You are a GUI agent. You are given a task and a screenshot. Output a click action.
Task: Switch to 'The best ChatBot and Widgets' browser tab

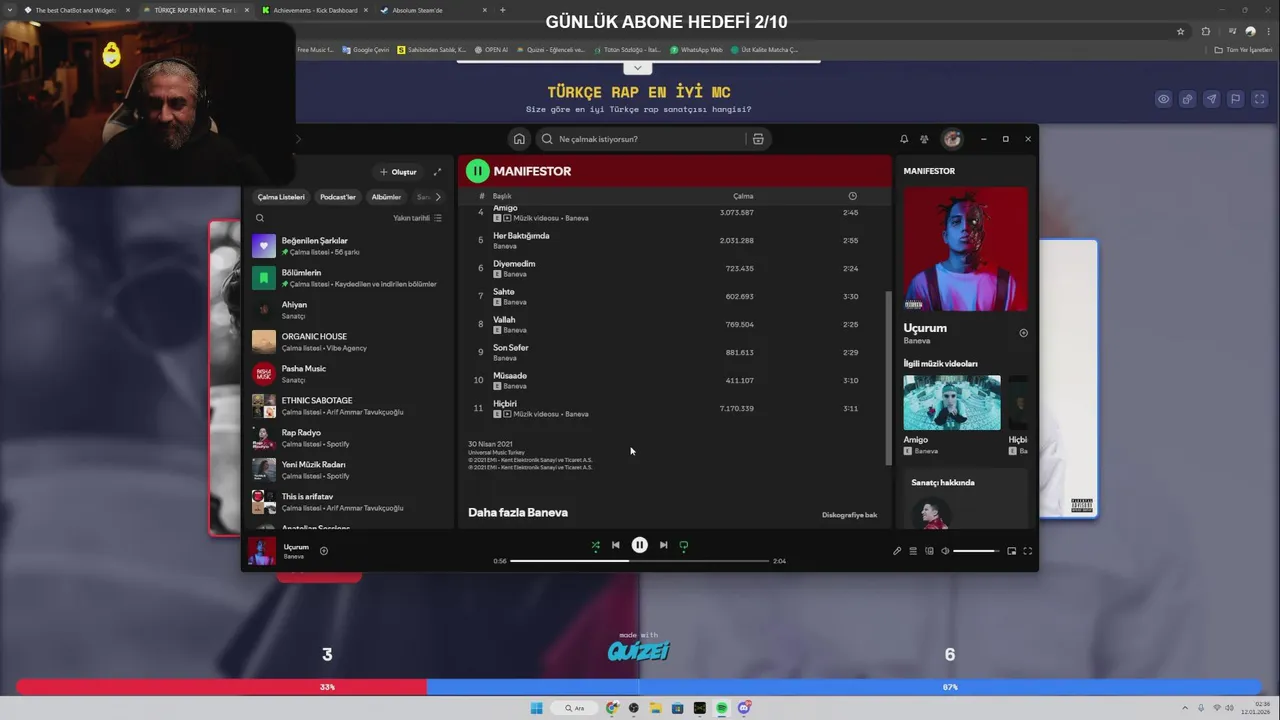[x=77, y=10]
